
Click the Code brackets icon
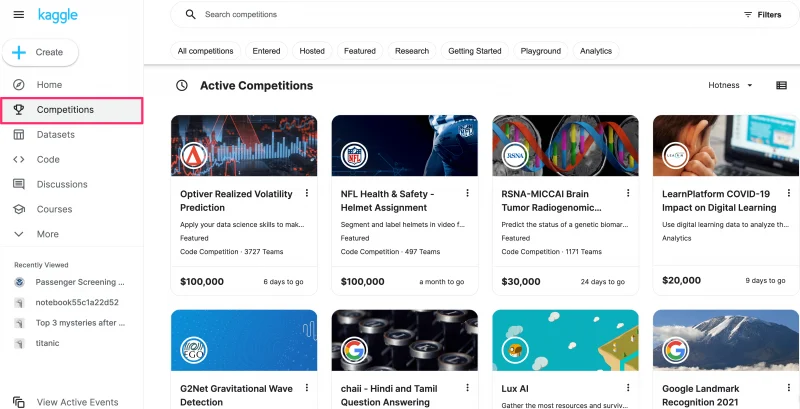click(19, 159)
